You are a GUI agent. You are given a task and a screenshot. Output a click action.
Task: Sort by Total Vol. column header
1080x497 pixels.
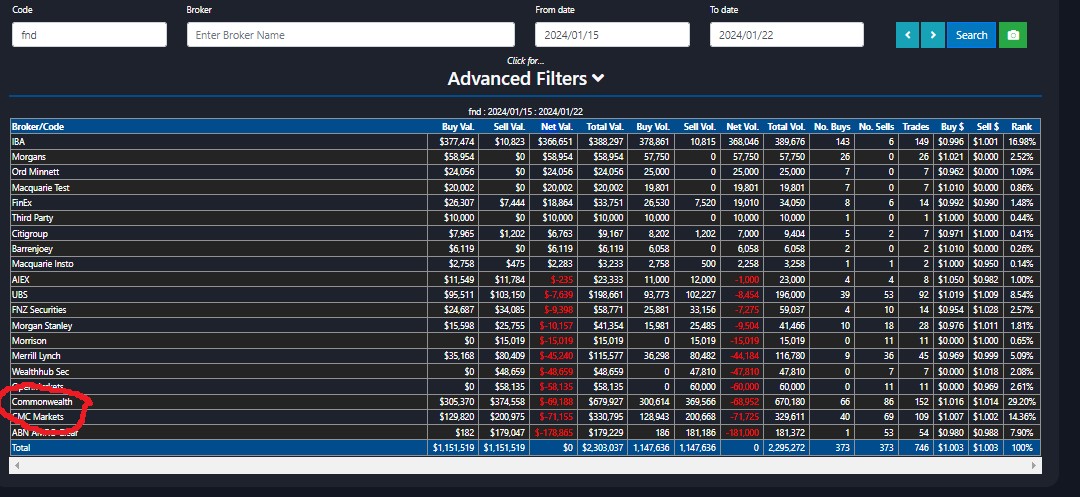point(787,127)
